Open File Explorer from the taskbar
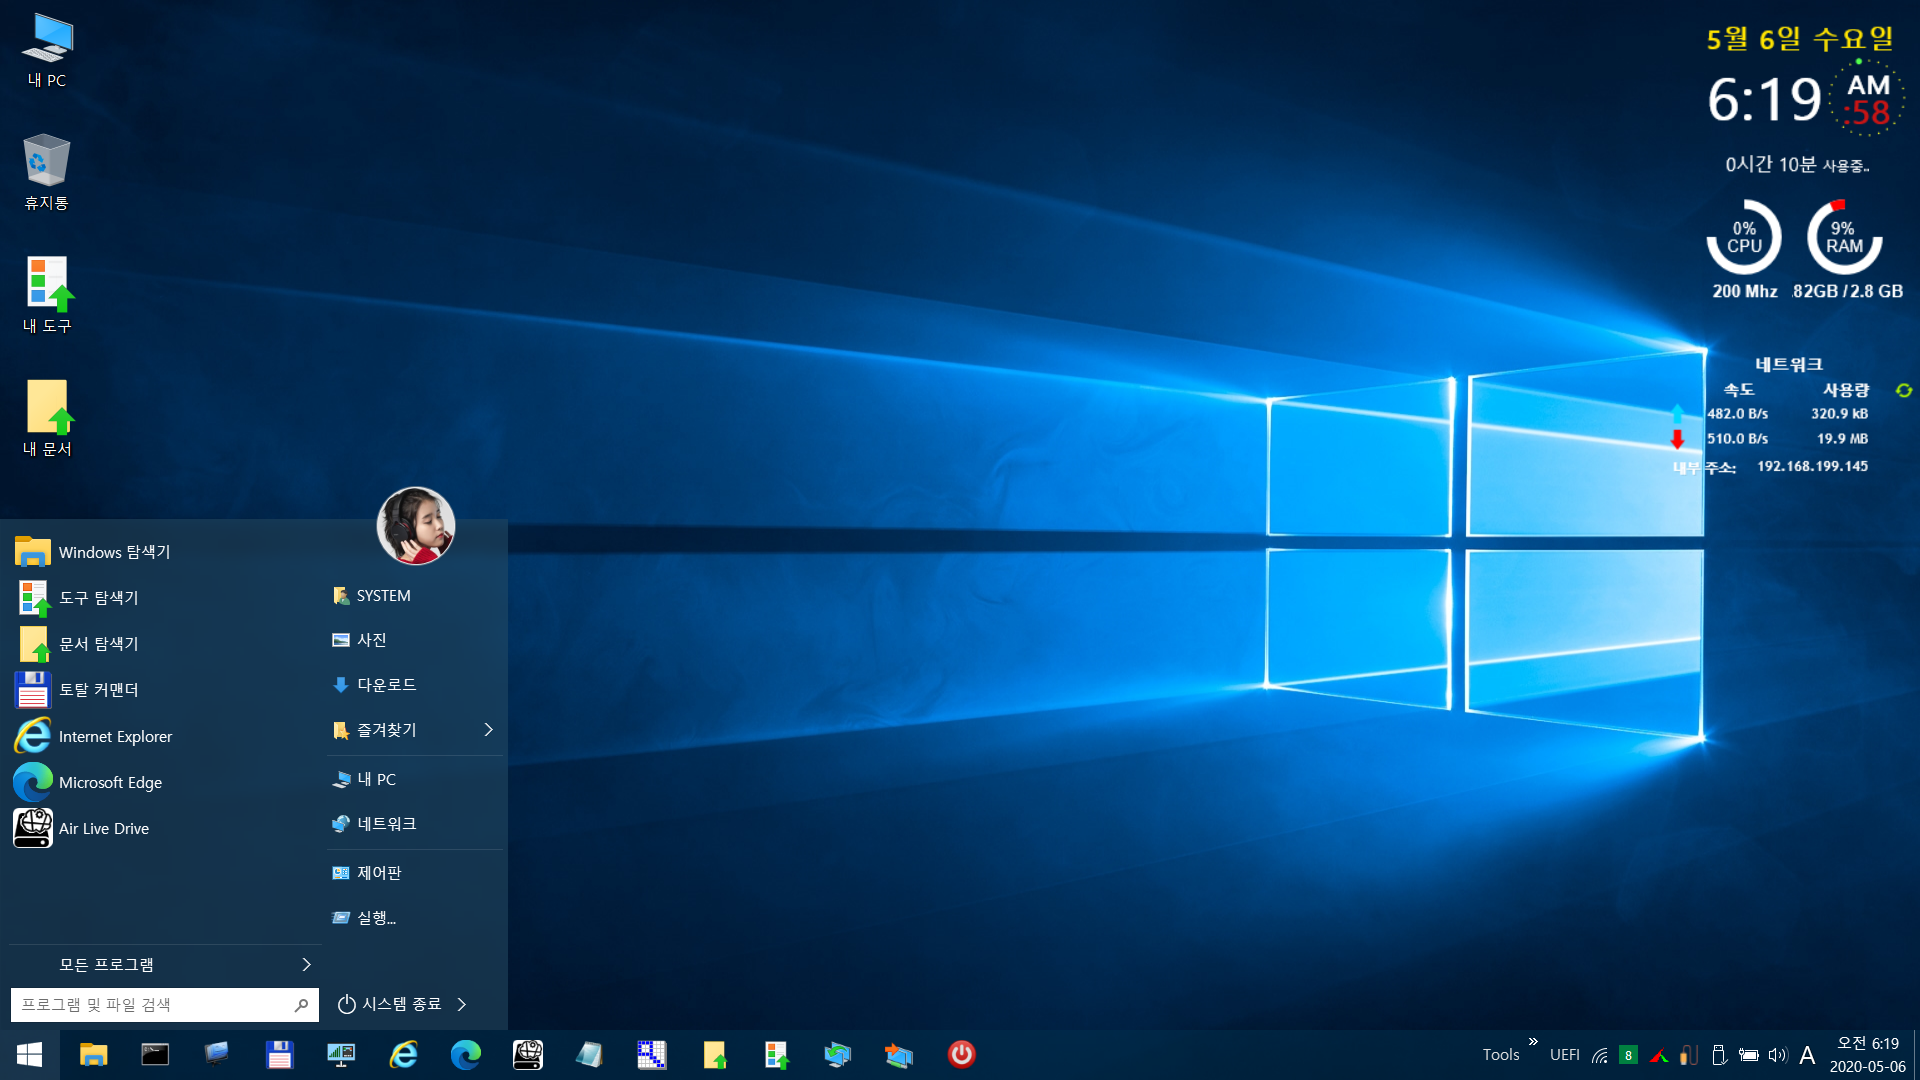 click(93, 1054)
